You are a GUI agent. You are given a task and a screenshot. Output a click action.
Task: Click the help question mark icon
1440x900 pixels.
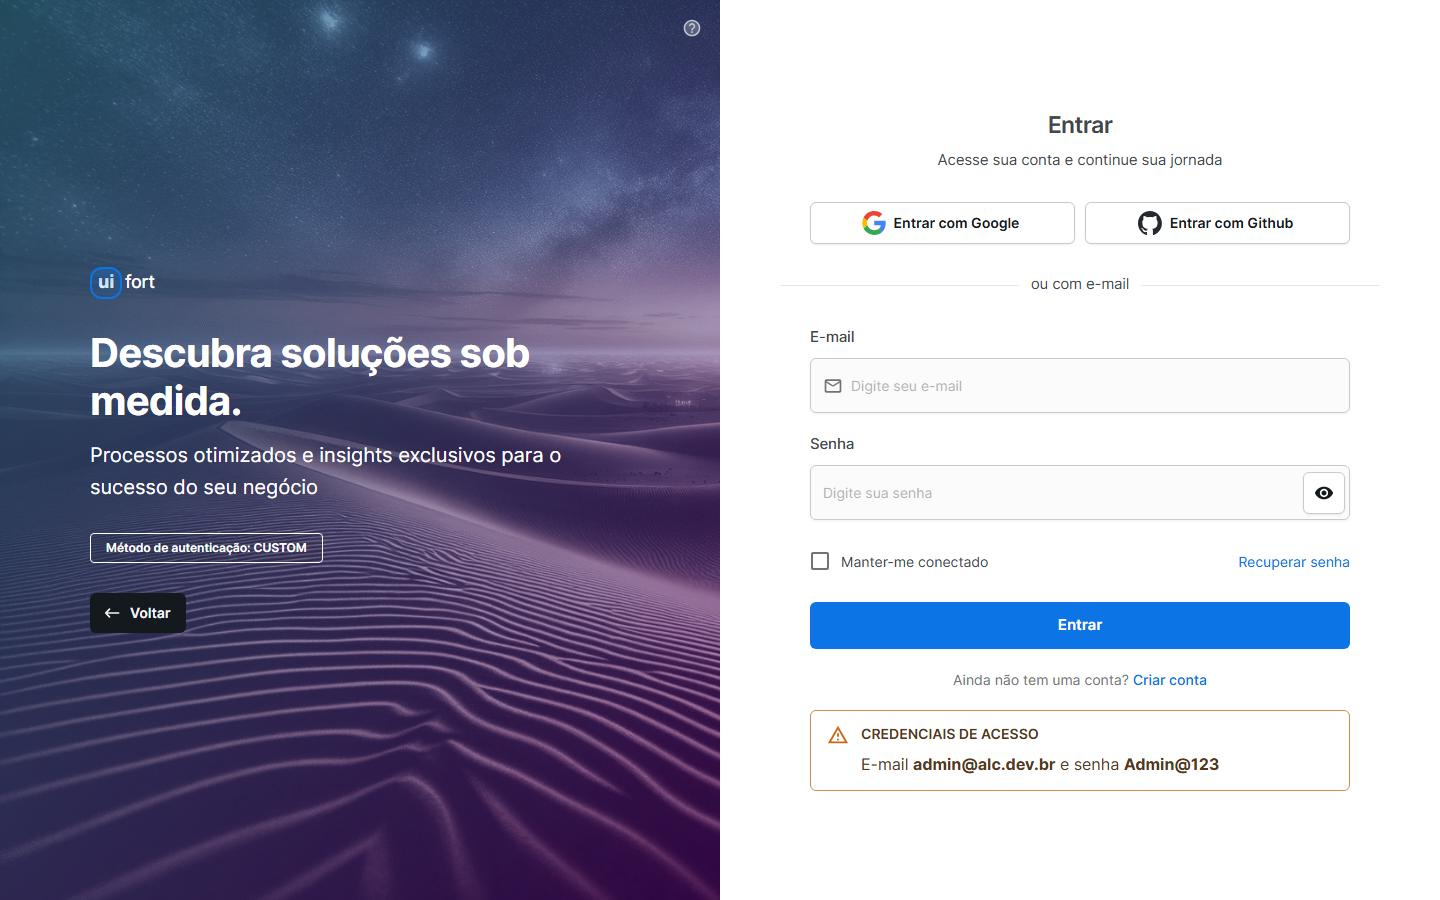coord(692,28)
